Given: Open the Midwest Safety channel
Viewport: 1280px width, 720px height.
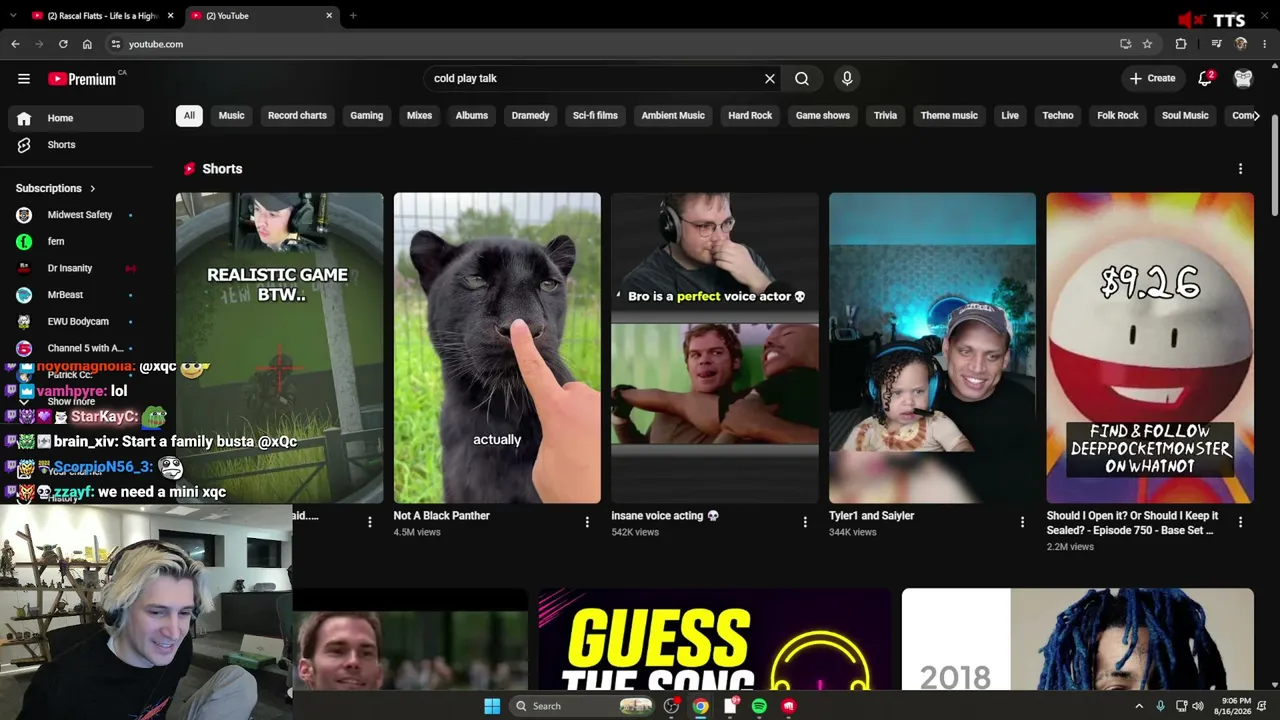Looking at the screenshot, I should click(76, 215).
